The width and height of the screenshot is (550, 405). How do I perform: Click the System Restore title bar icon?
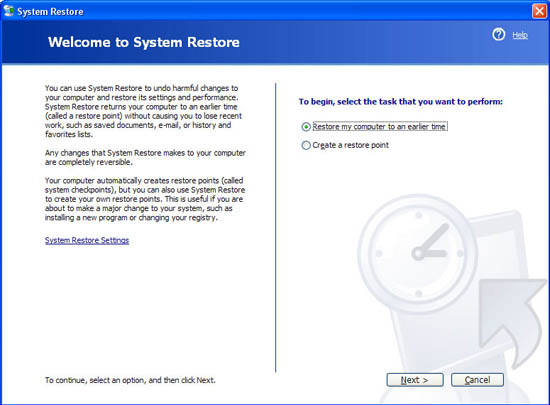pyautogui.click(x=9, y=11)
